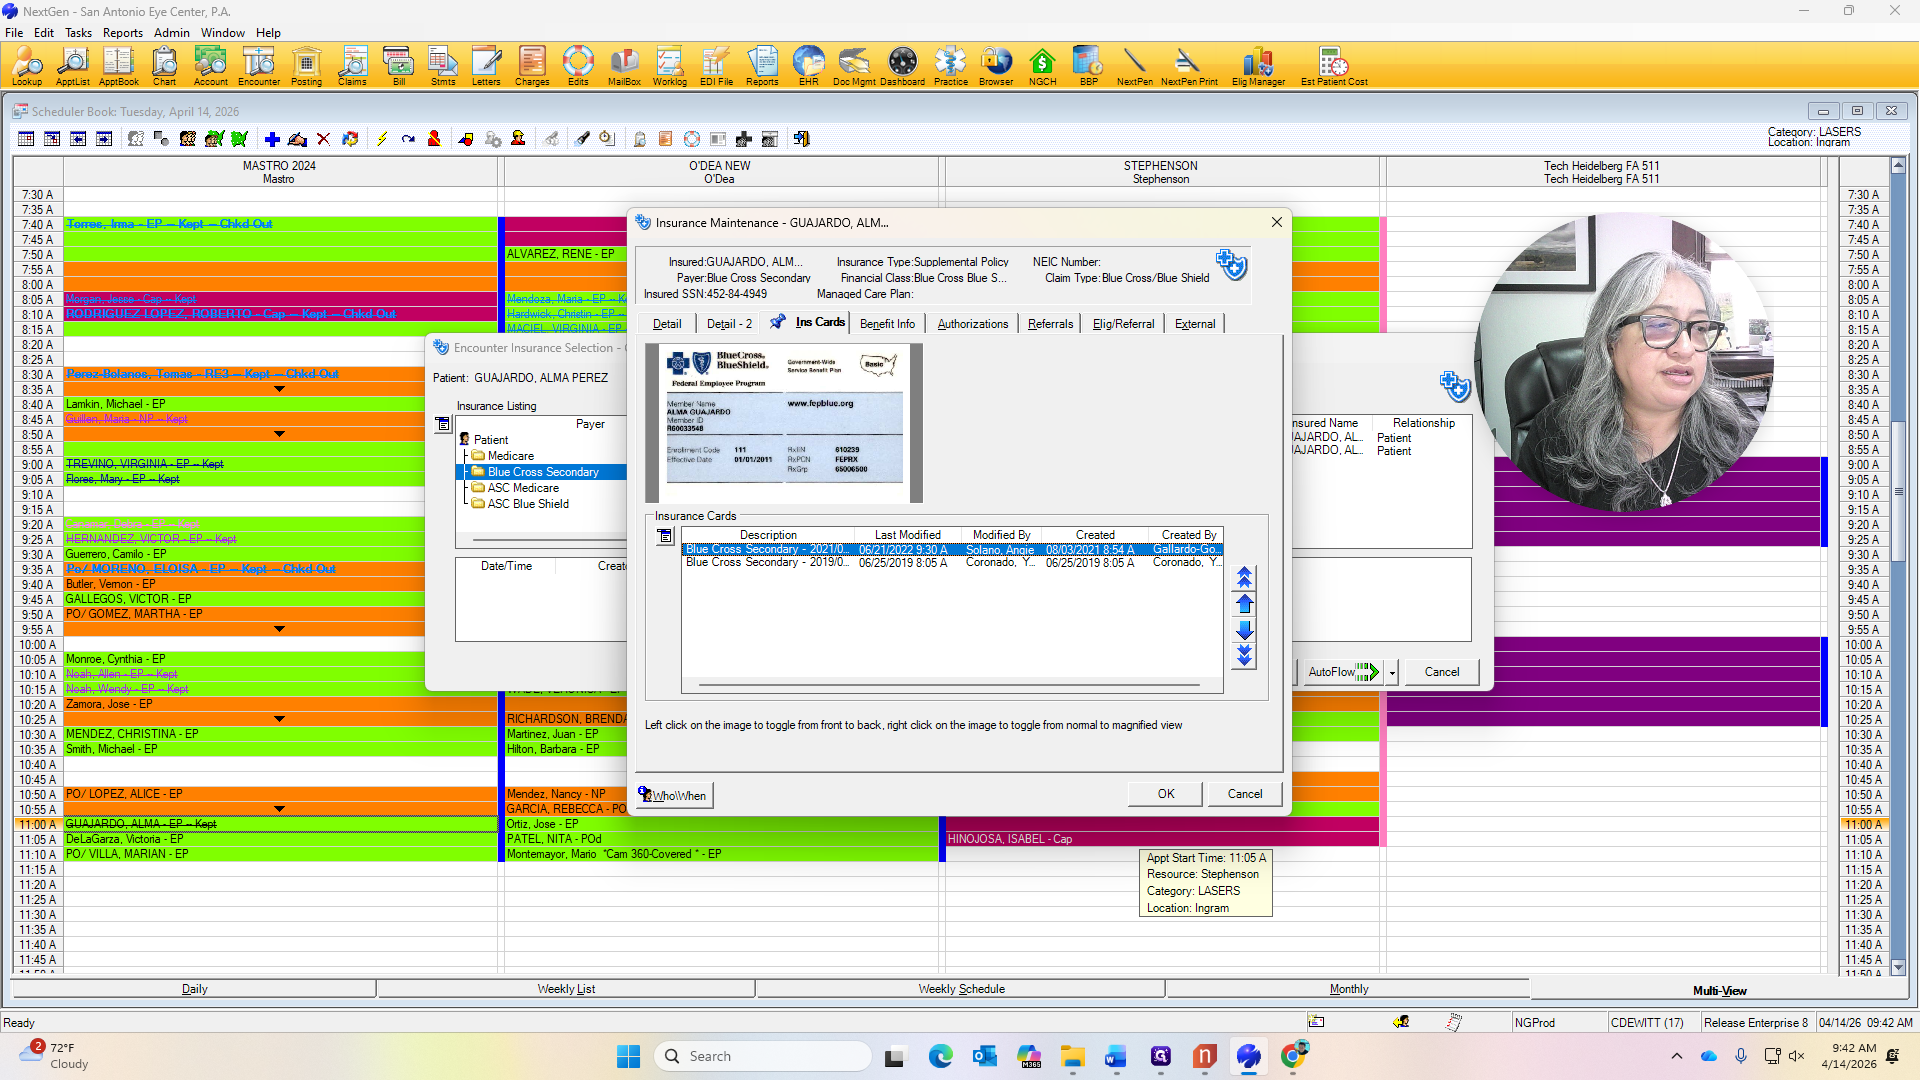Move insurance card to bottom of list
This screenshot has height=1080, width=1920.
[1244, 655]
